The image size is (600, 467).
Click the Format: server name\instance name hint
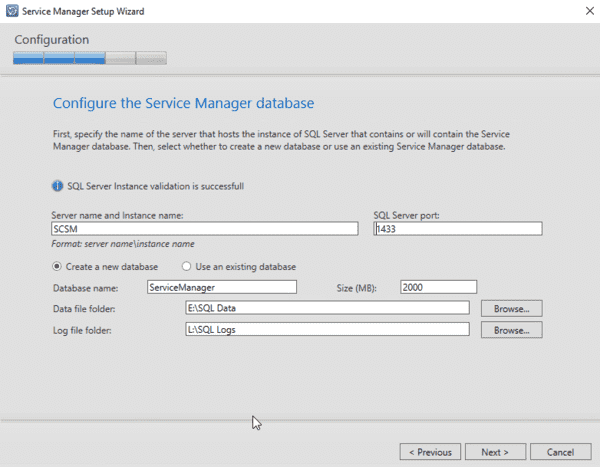123,244
